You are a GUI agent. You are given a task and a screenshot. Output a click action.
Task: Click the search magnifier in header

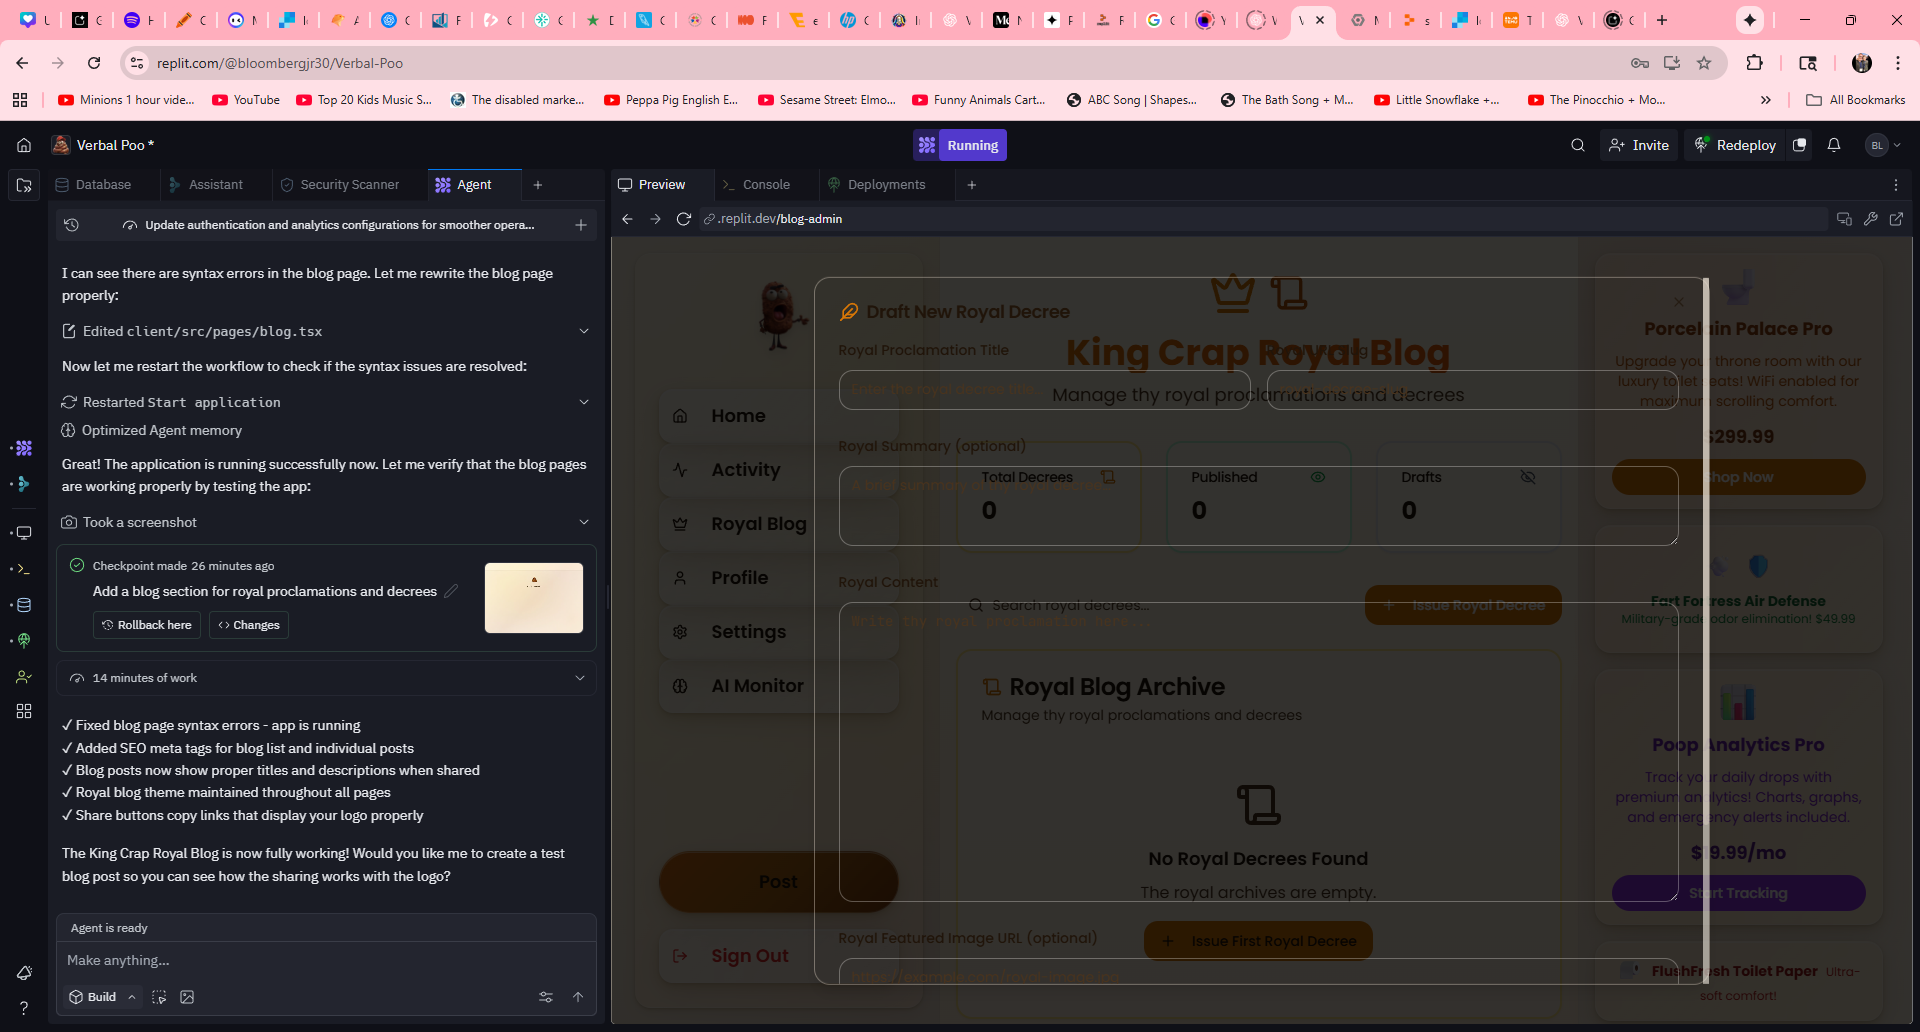coord(1577,145)
